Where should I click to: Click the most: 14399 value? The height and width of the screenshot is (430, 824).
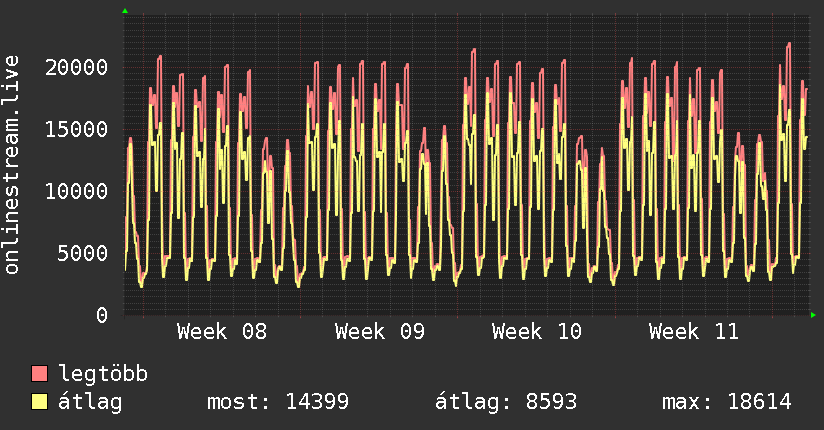tap(278, 402)
